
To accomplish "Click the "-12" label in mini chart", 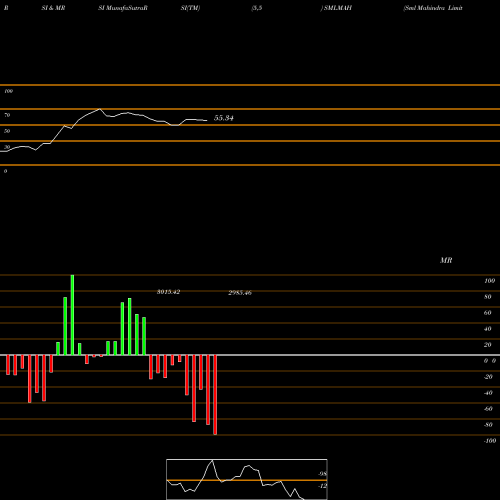I will point(323,486).
